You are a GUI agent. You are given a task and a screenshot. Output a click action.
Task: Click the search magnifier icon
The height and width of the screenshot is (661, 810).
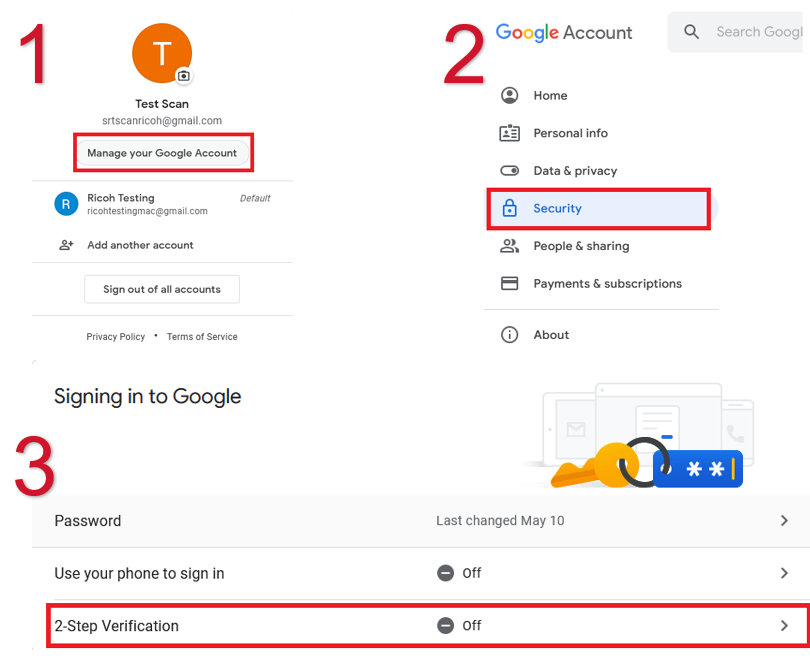(x=691, y=32)
